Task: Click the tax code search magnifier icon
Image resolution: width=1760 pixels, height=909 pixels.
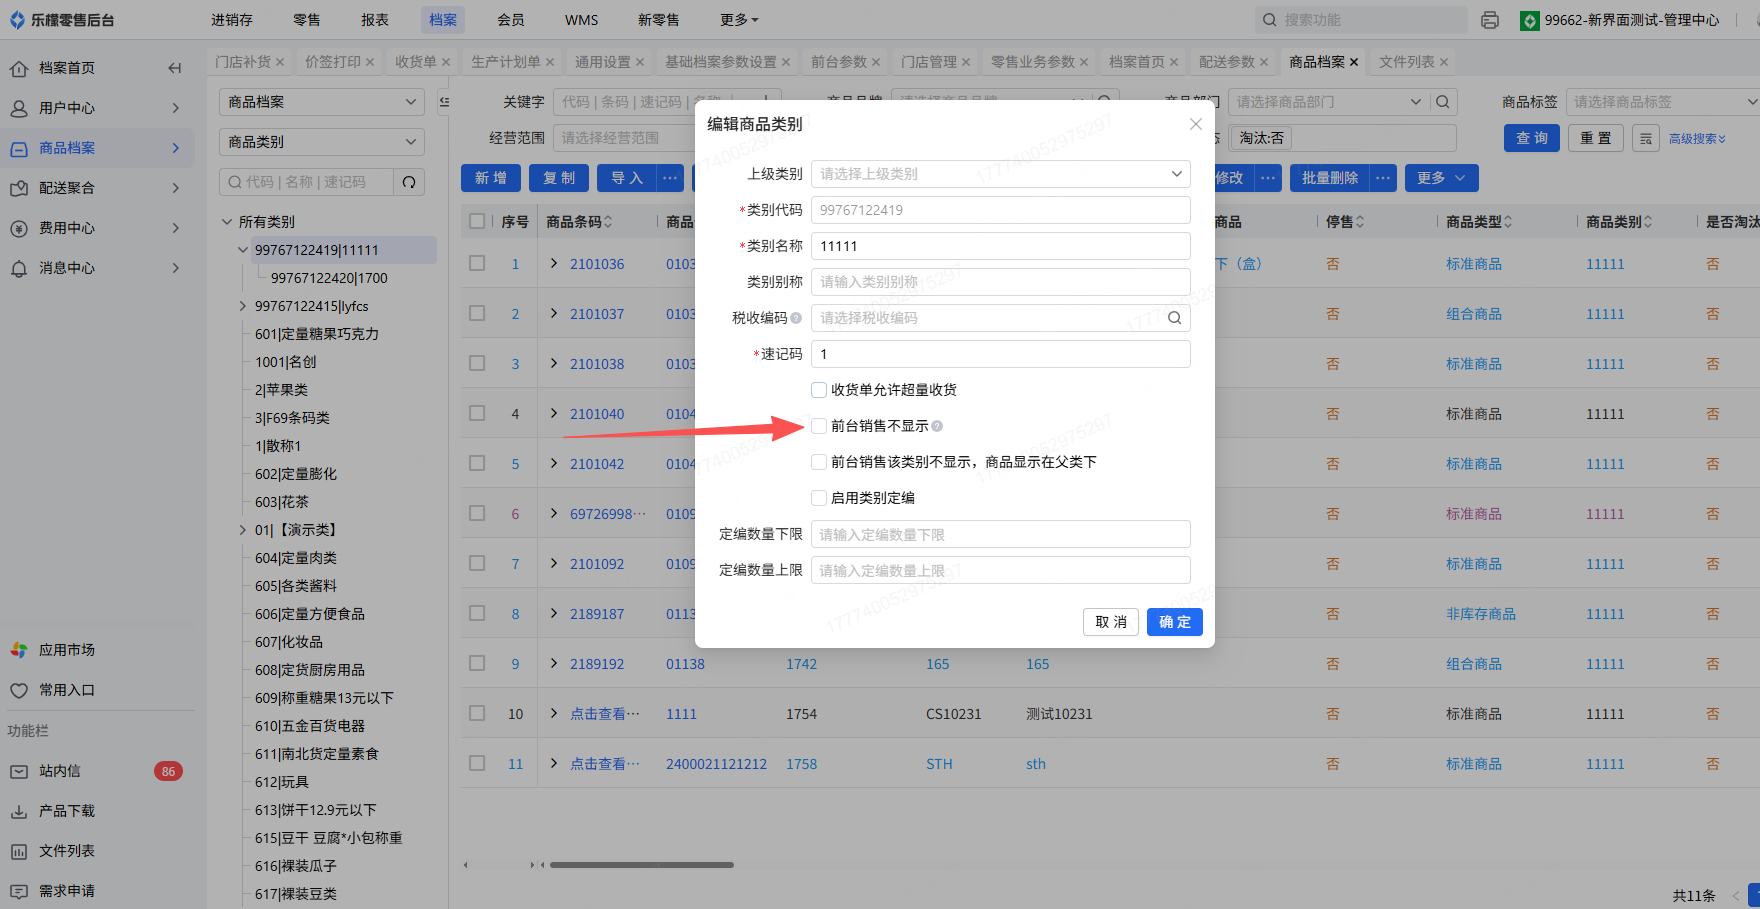Action: point(1175,318)
